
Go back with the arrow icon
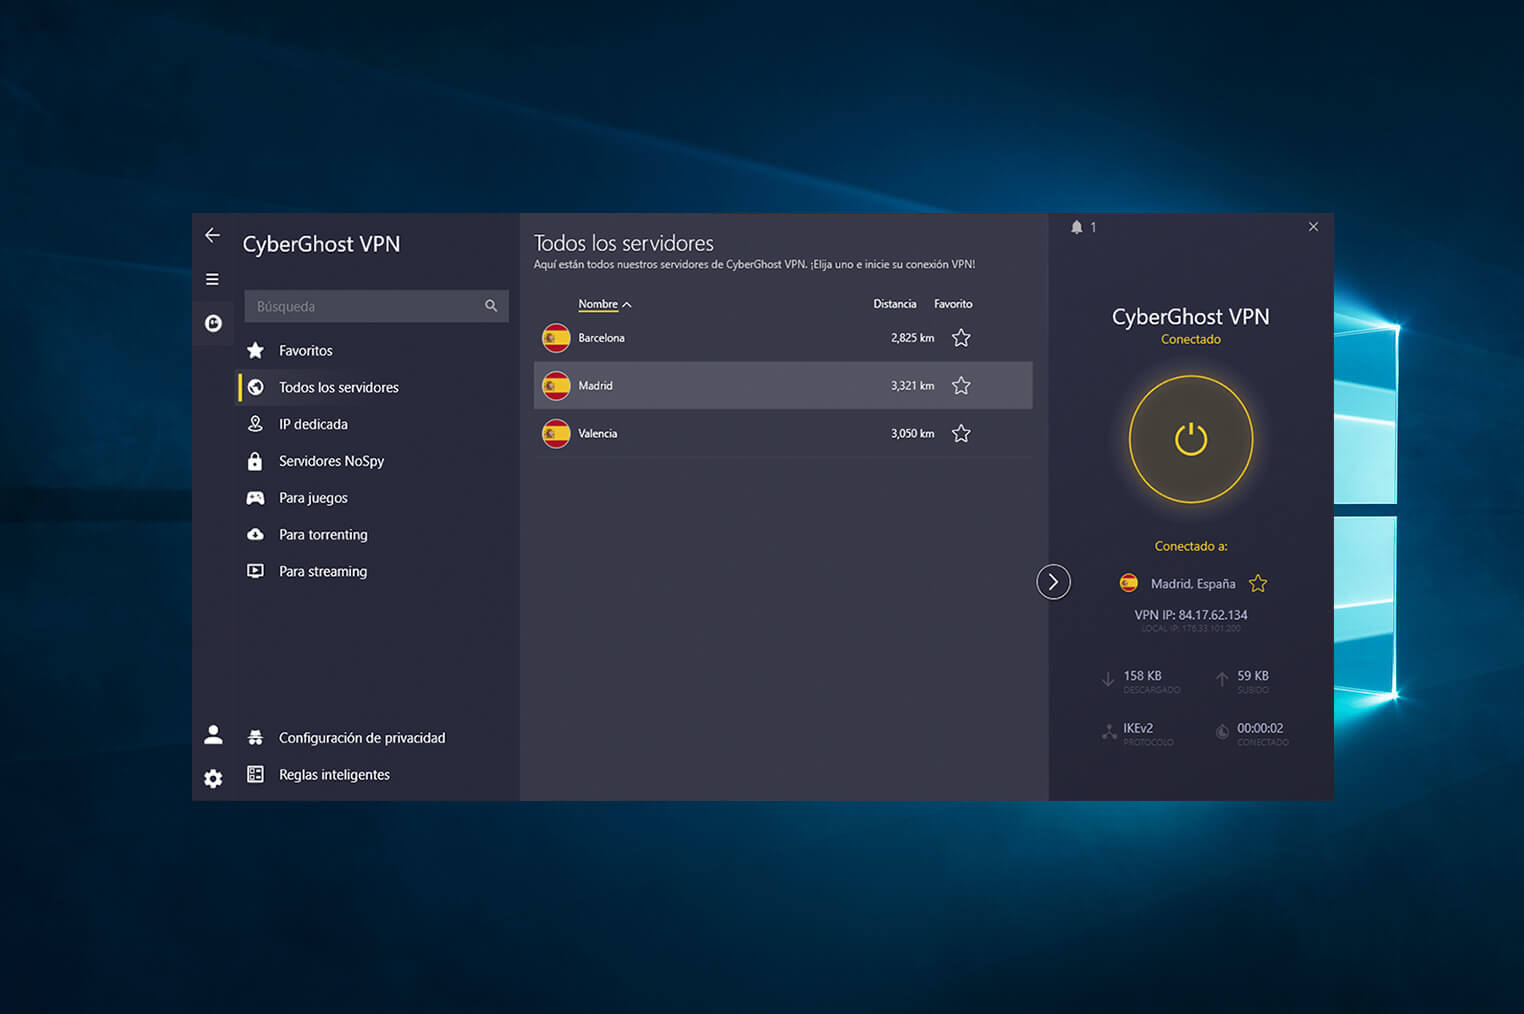pyautogui.click(x=212, y=235)
